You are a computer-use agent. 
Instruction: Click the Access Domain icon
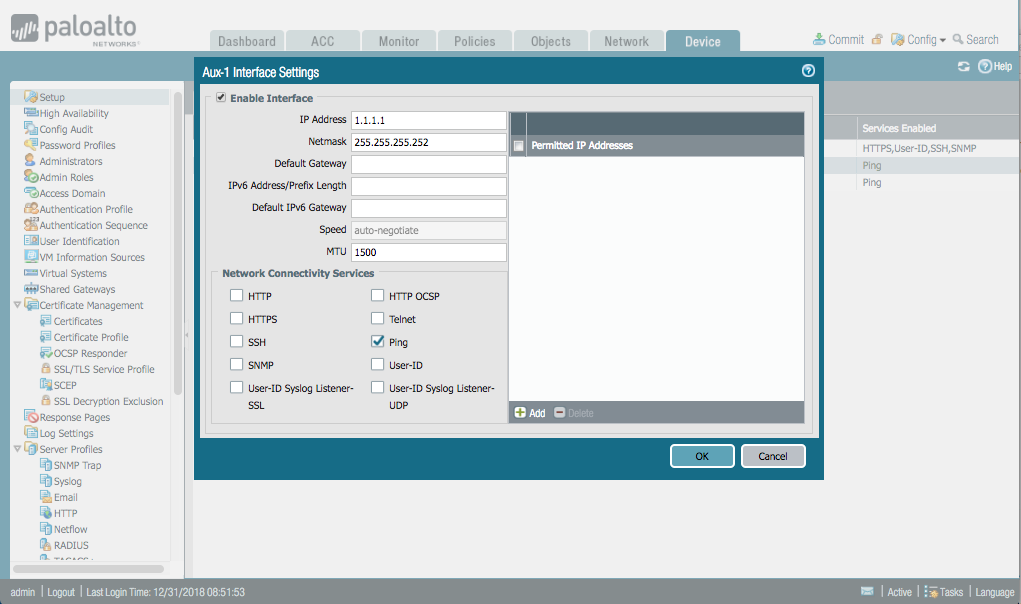coord(31,192)
